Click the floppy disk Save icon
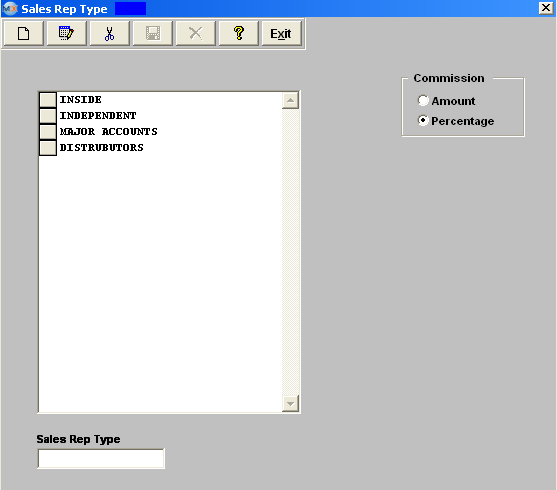 (x=153, y=33)
